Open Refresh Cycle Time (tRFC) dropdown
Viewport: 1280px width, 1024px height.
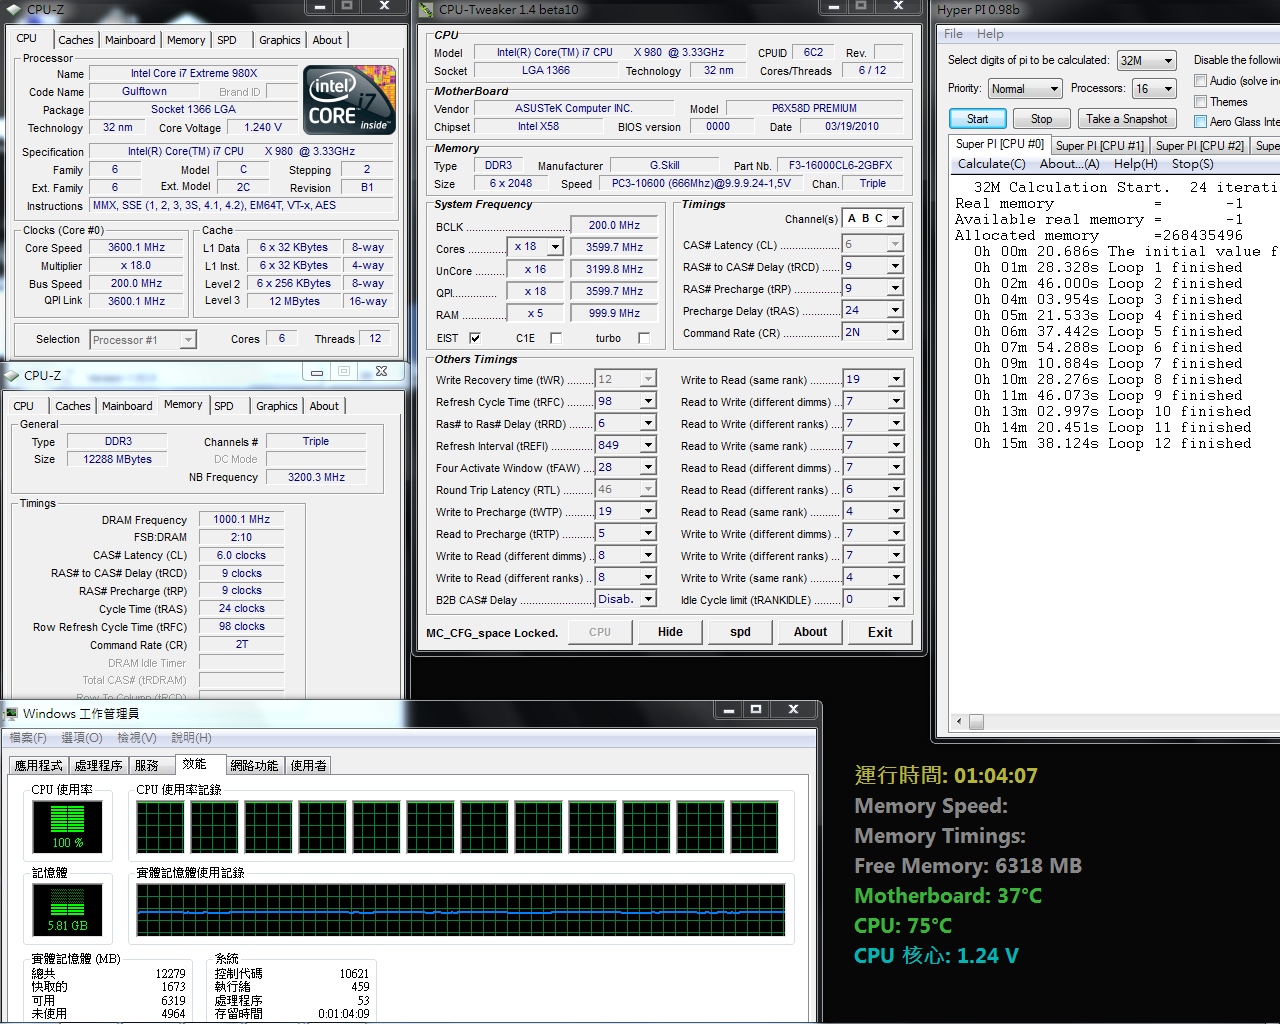[648, 401]
